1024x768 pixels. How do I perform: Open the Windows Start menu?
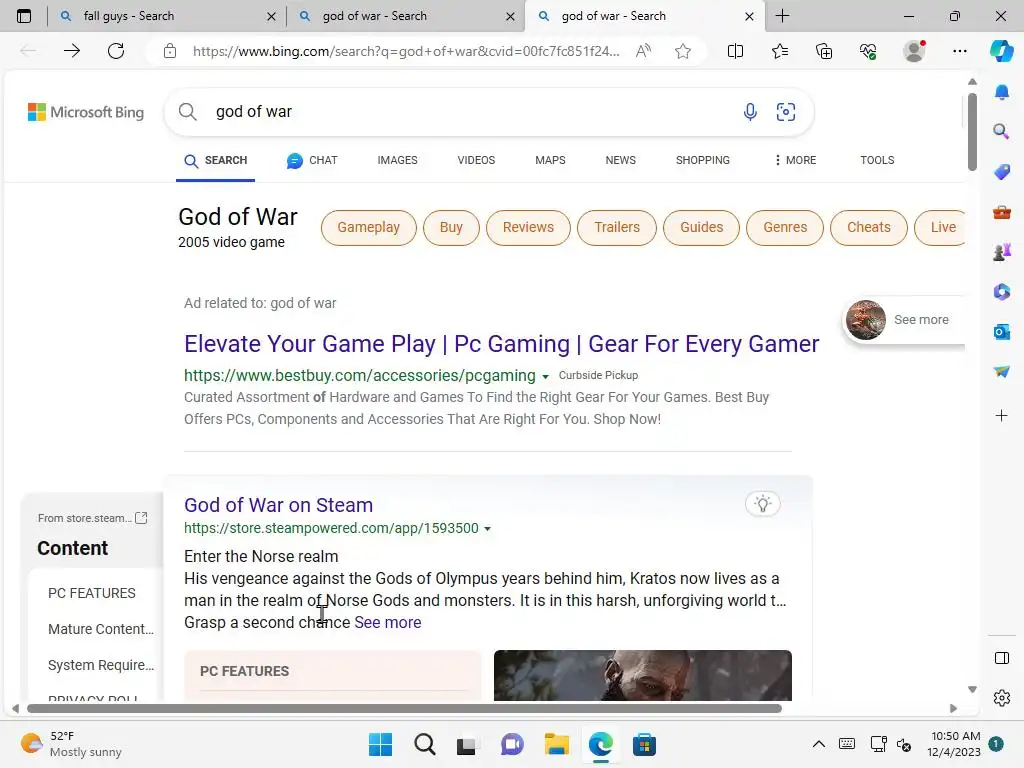(x=381, y=744)
